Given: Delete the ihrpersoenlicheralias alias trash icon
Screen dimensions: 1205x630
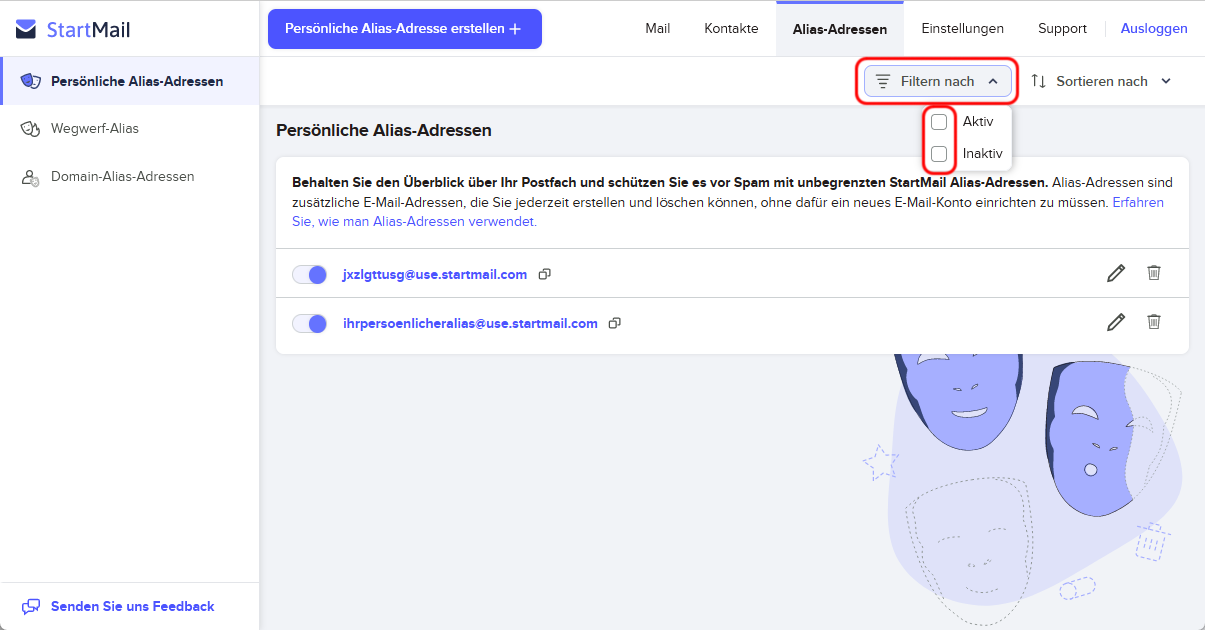Looking at the screenshot, I should 1154,322.
